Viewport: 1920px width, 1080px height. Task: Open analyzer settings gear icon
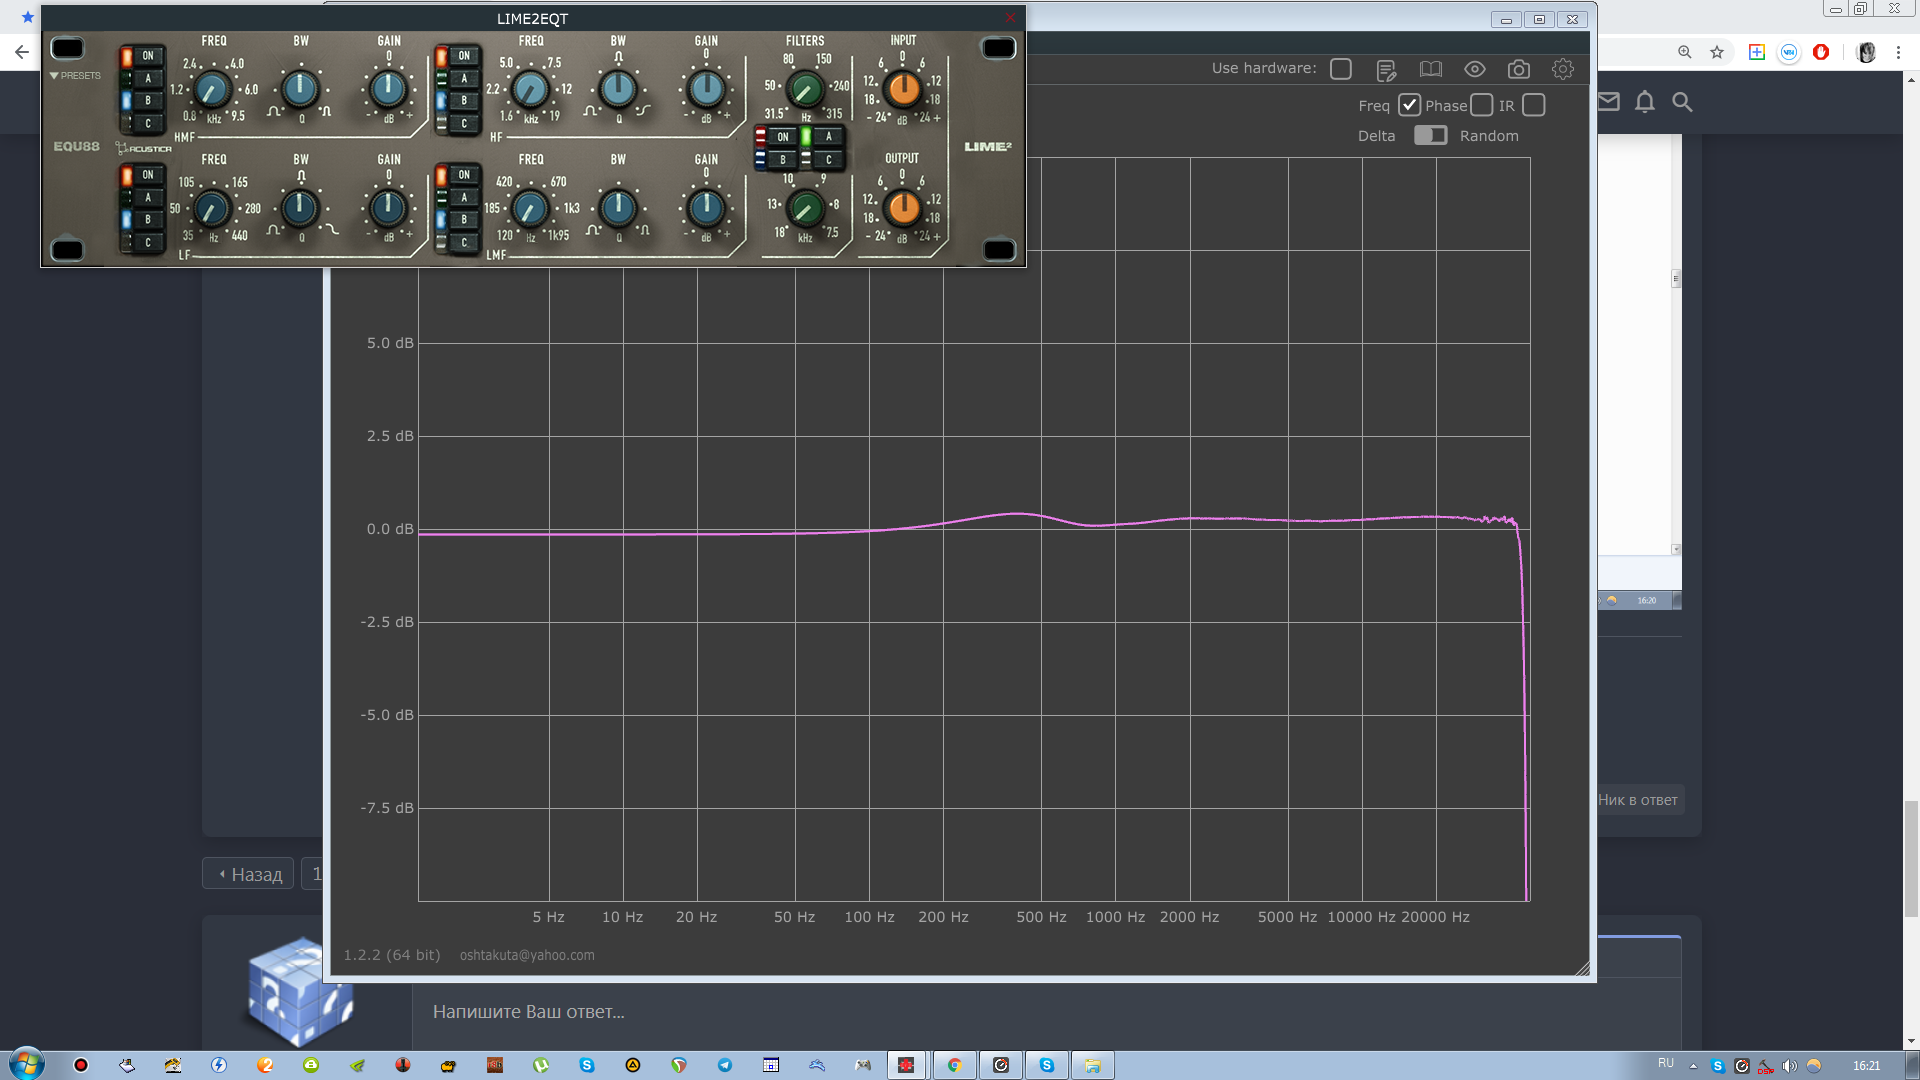pyautogui.click(x=1563, y=69)
